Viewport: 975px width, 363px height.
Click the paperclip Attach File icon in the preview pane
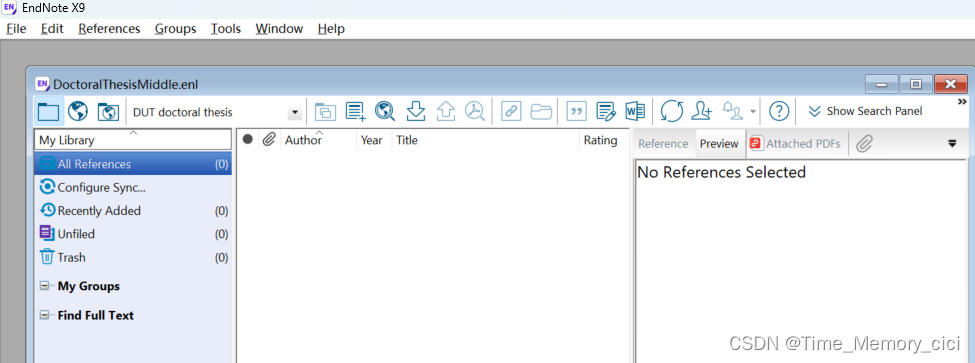(x=865, y=144)
